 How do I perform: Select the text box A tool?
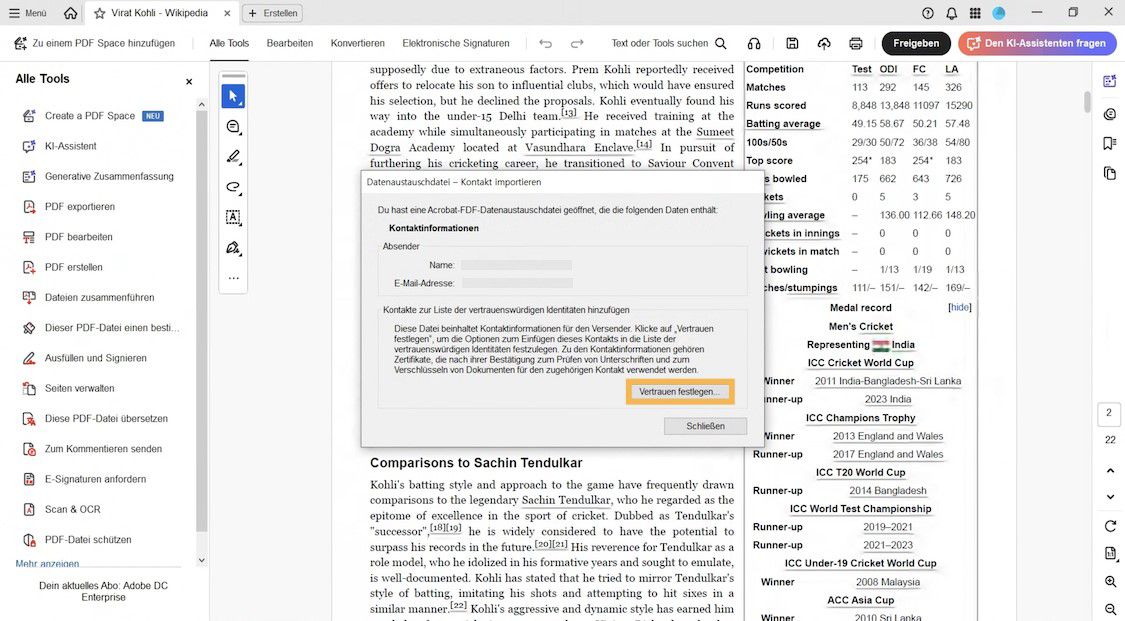[233, 217]
